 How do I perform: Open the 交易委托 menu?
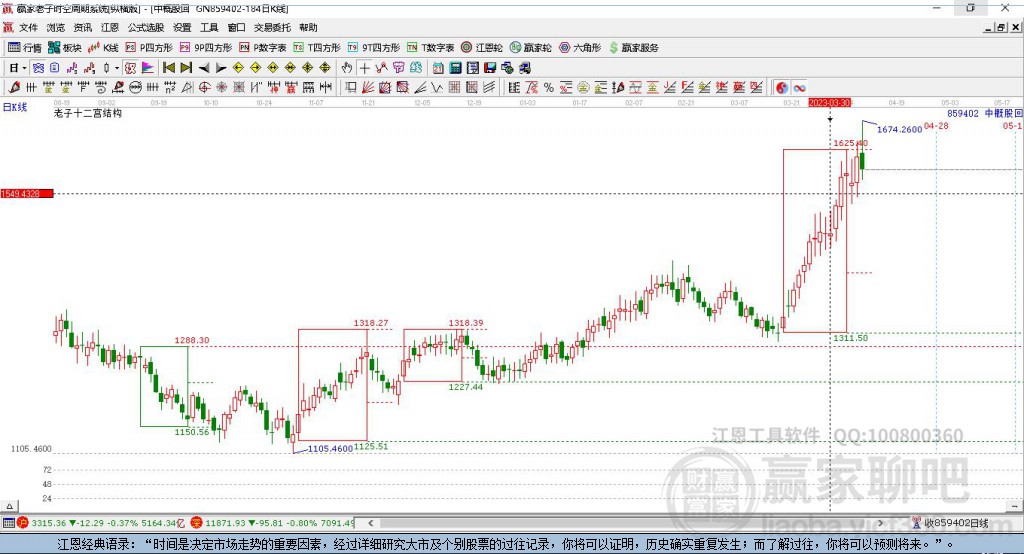point(271,28)
